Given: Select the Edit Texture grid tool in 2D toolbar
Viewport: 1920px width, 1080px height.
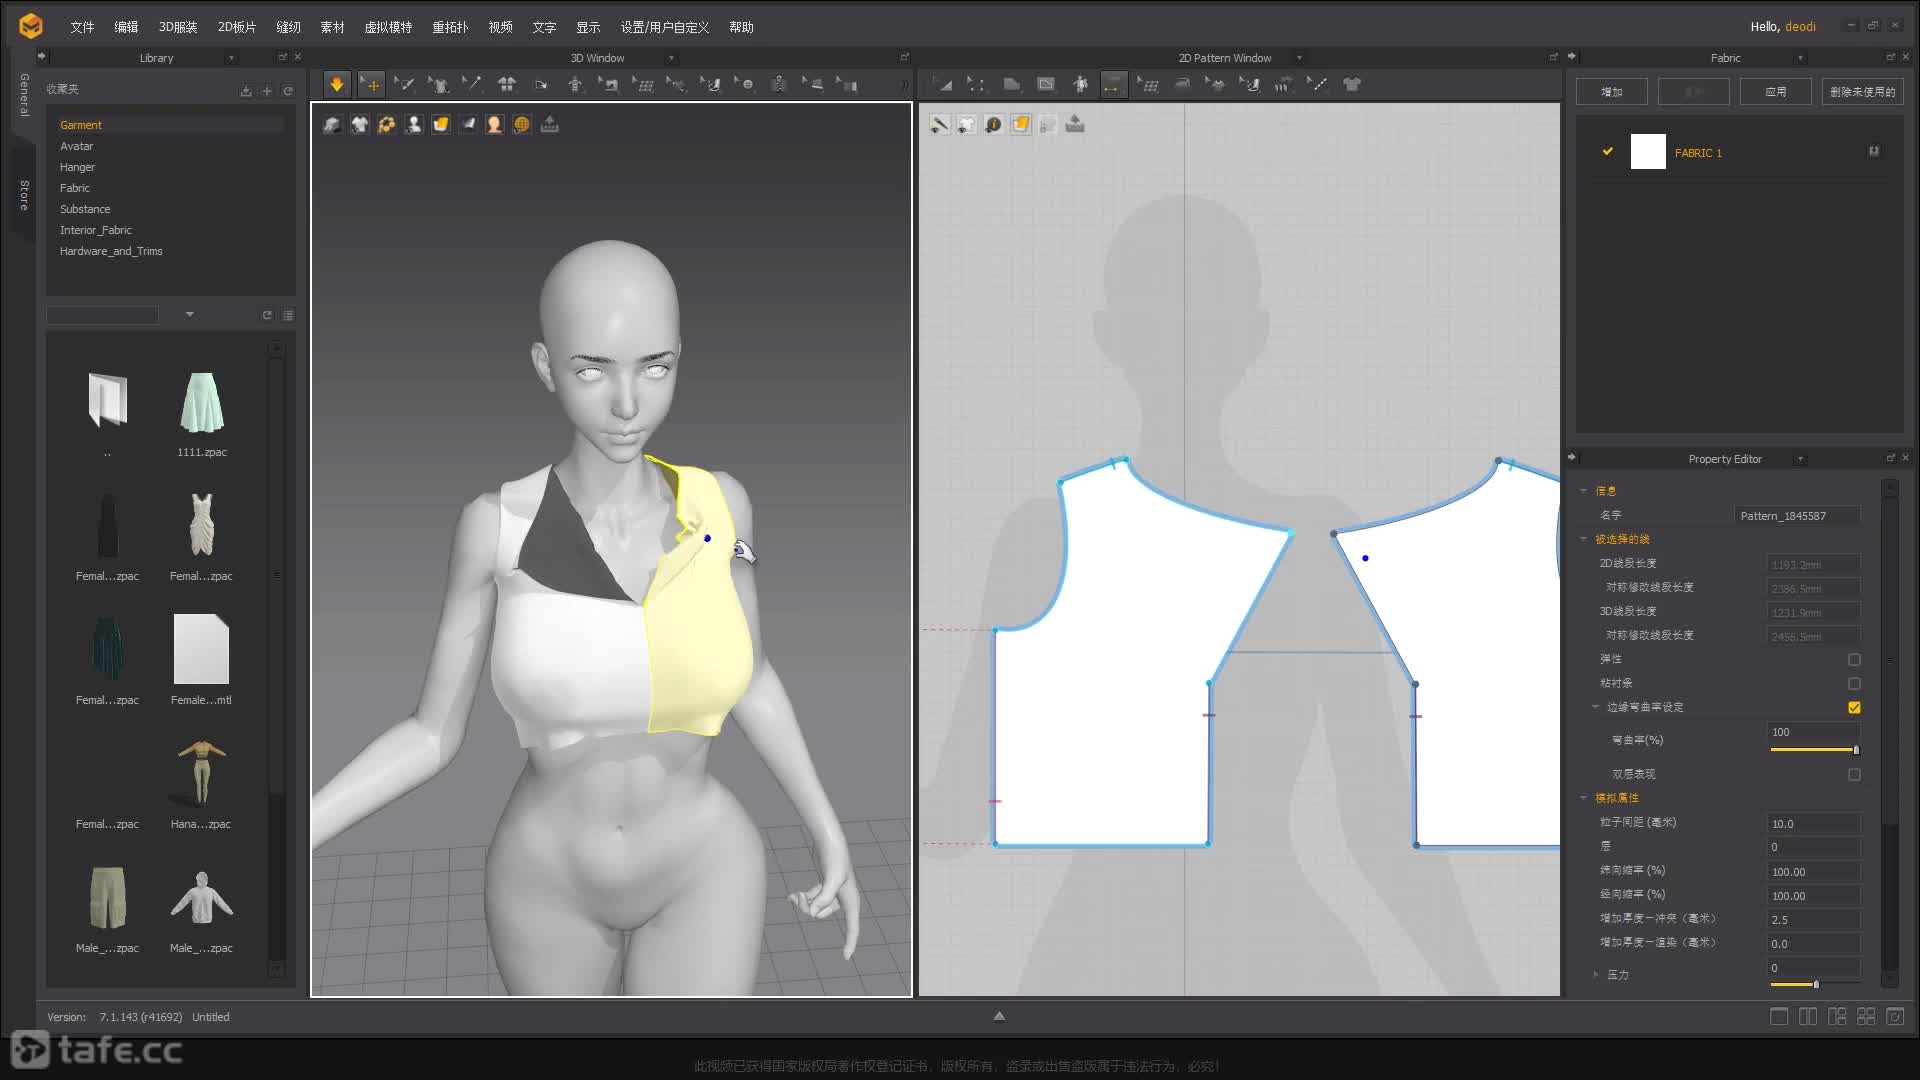Looking at the screenshot, I should [1148, 85].
